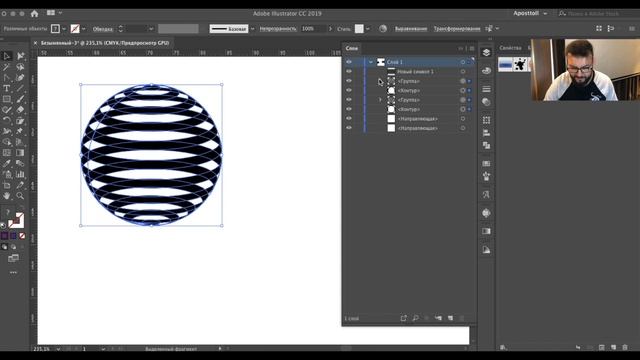Image resolution: width=640 pixels, height=360 pixels.
Task: Toggle visibility of second Группа item
Action: point(349,100)
